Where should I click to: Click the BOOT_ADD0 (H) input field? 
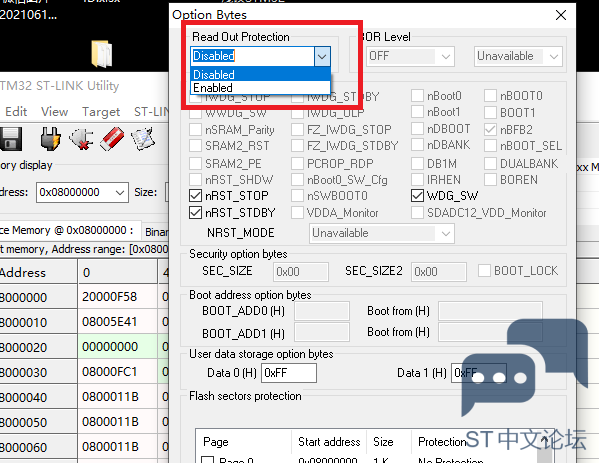click(x=322, y=311)
